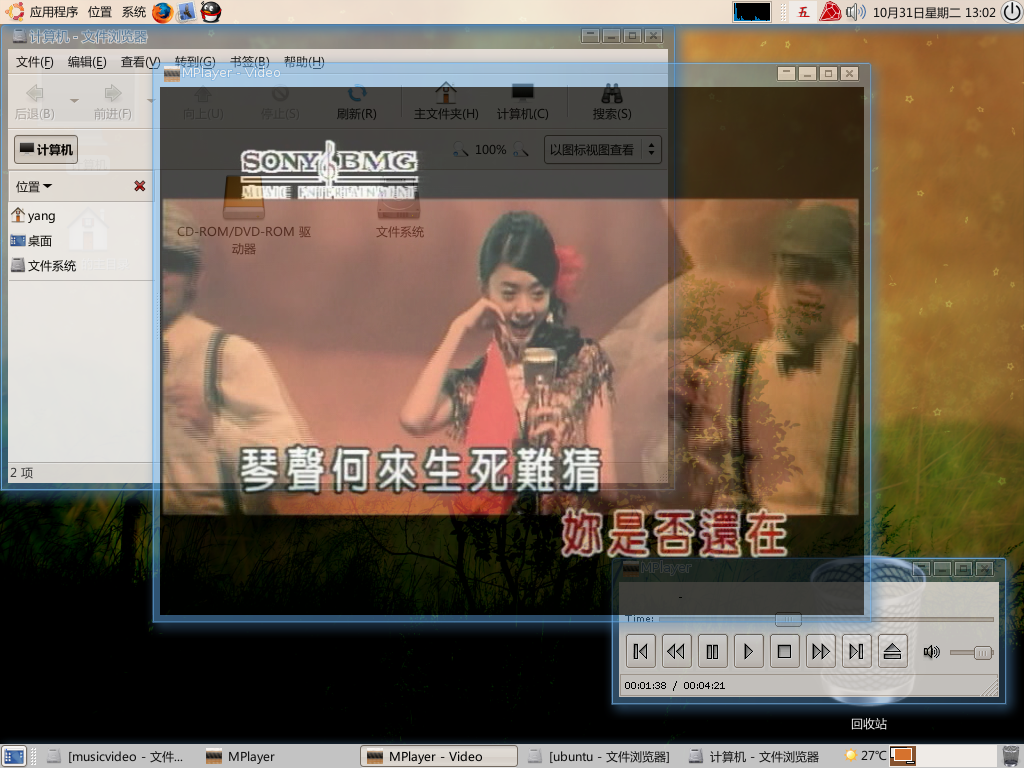Mute via the MPlayer speaker icon
Screen dimensions: 1024x768
[x=931, y=652]
